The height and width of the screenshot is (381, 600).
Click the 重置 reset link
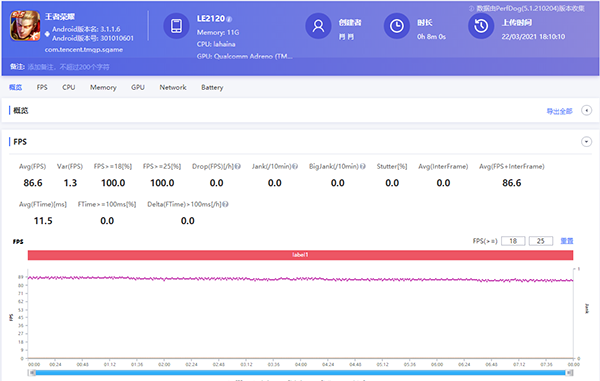(x=567, y=241)
